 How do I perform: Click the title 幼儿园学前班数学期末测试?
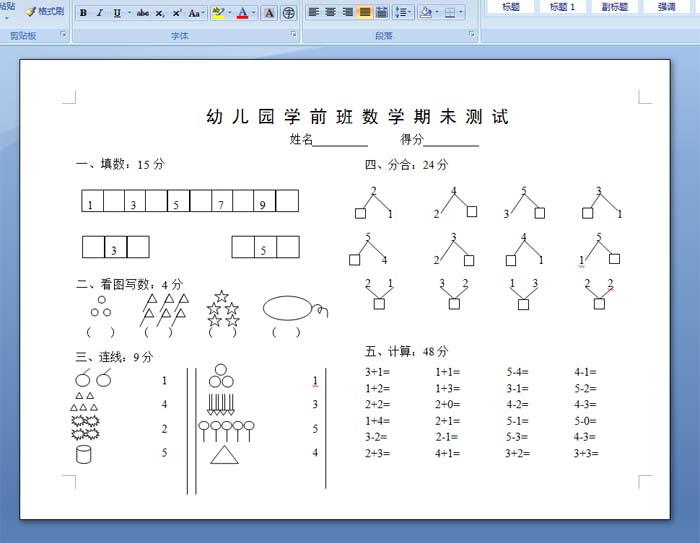(x=357, y=117)
